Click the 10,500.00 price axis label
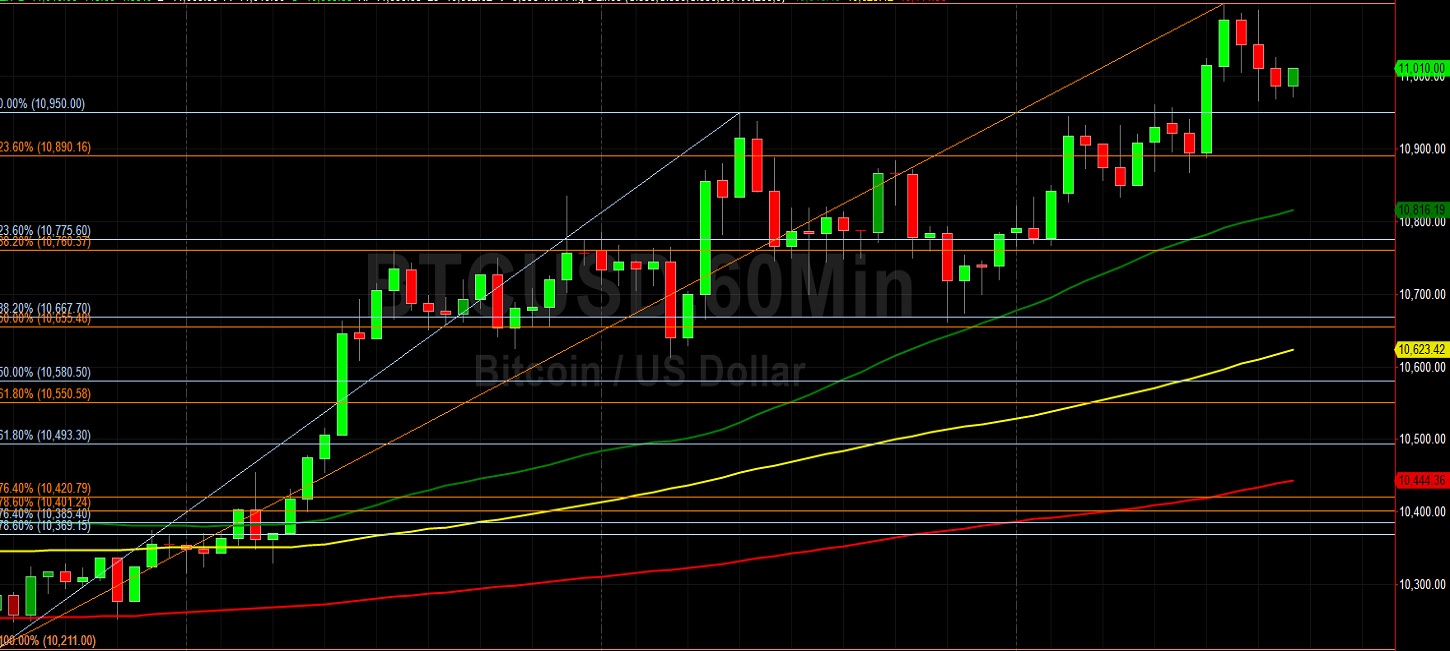 1422,439
